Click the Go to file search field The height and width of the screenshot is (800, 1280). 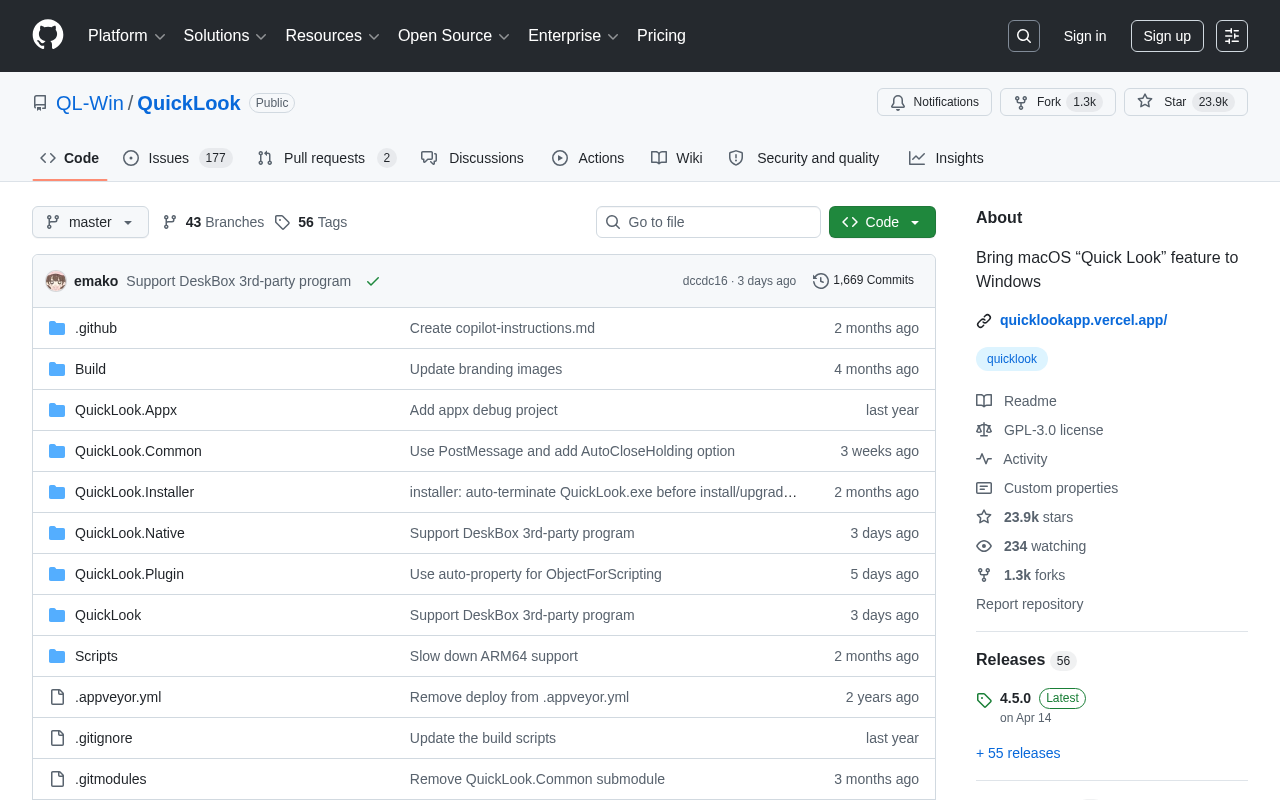[x=708, y=222]
